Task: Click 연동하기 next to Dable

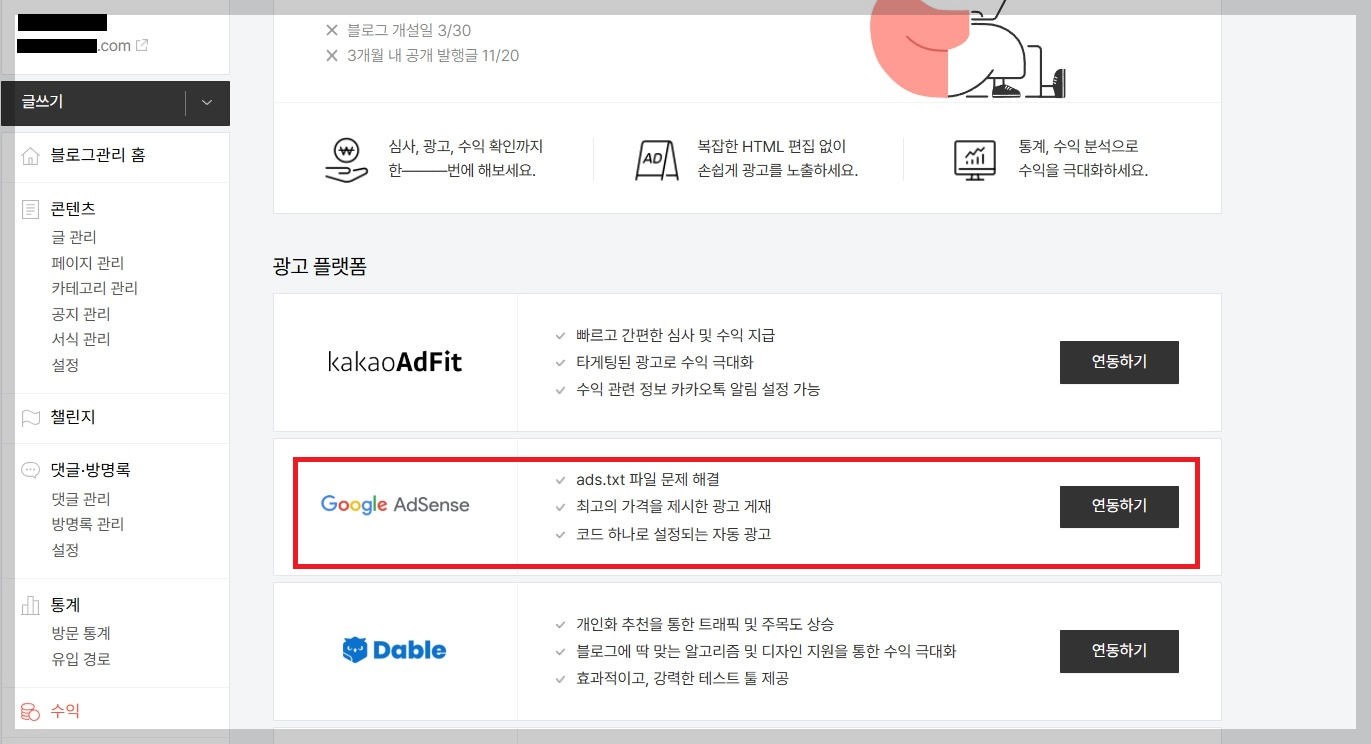Action: pos(1118,651)
